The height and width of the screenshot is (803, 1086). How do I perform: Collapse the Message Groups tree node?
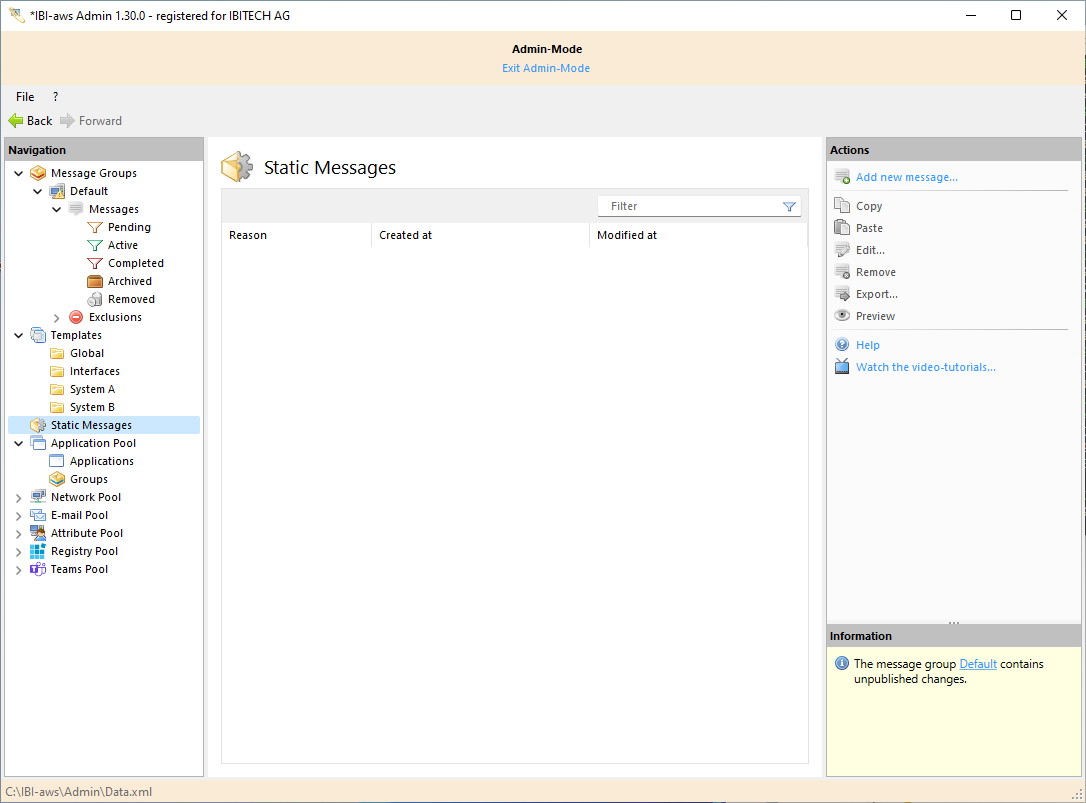(19, 173)
